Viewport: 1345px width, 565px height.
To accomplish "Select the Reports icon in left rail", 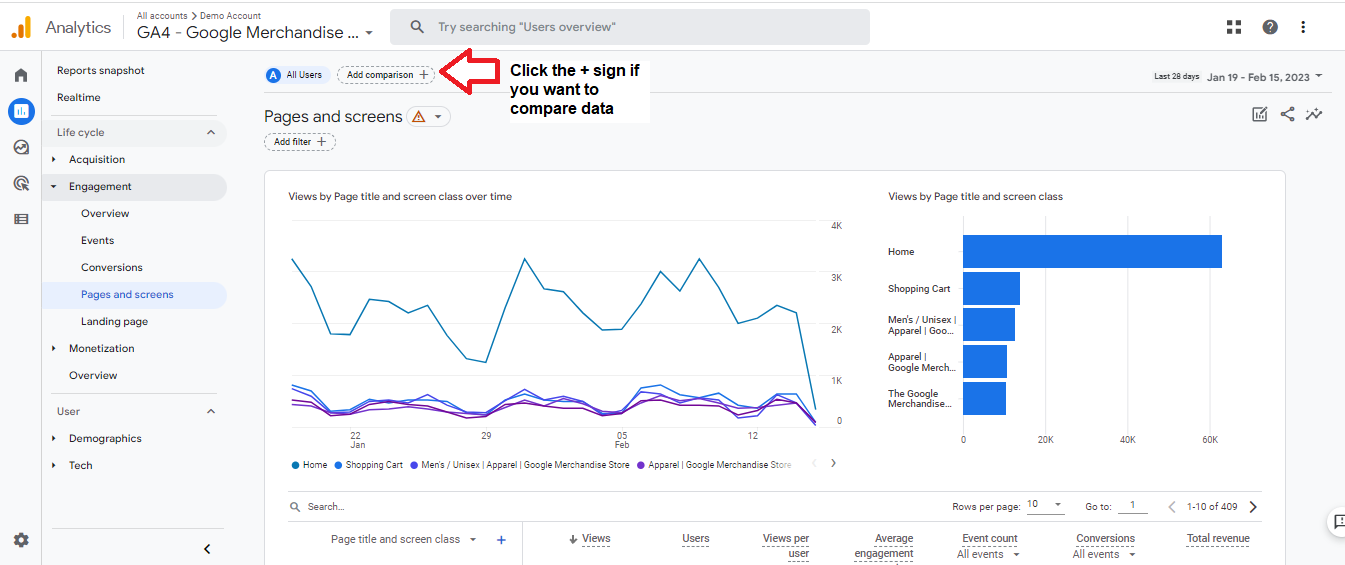I will coord(21,111).
